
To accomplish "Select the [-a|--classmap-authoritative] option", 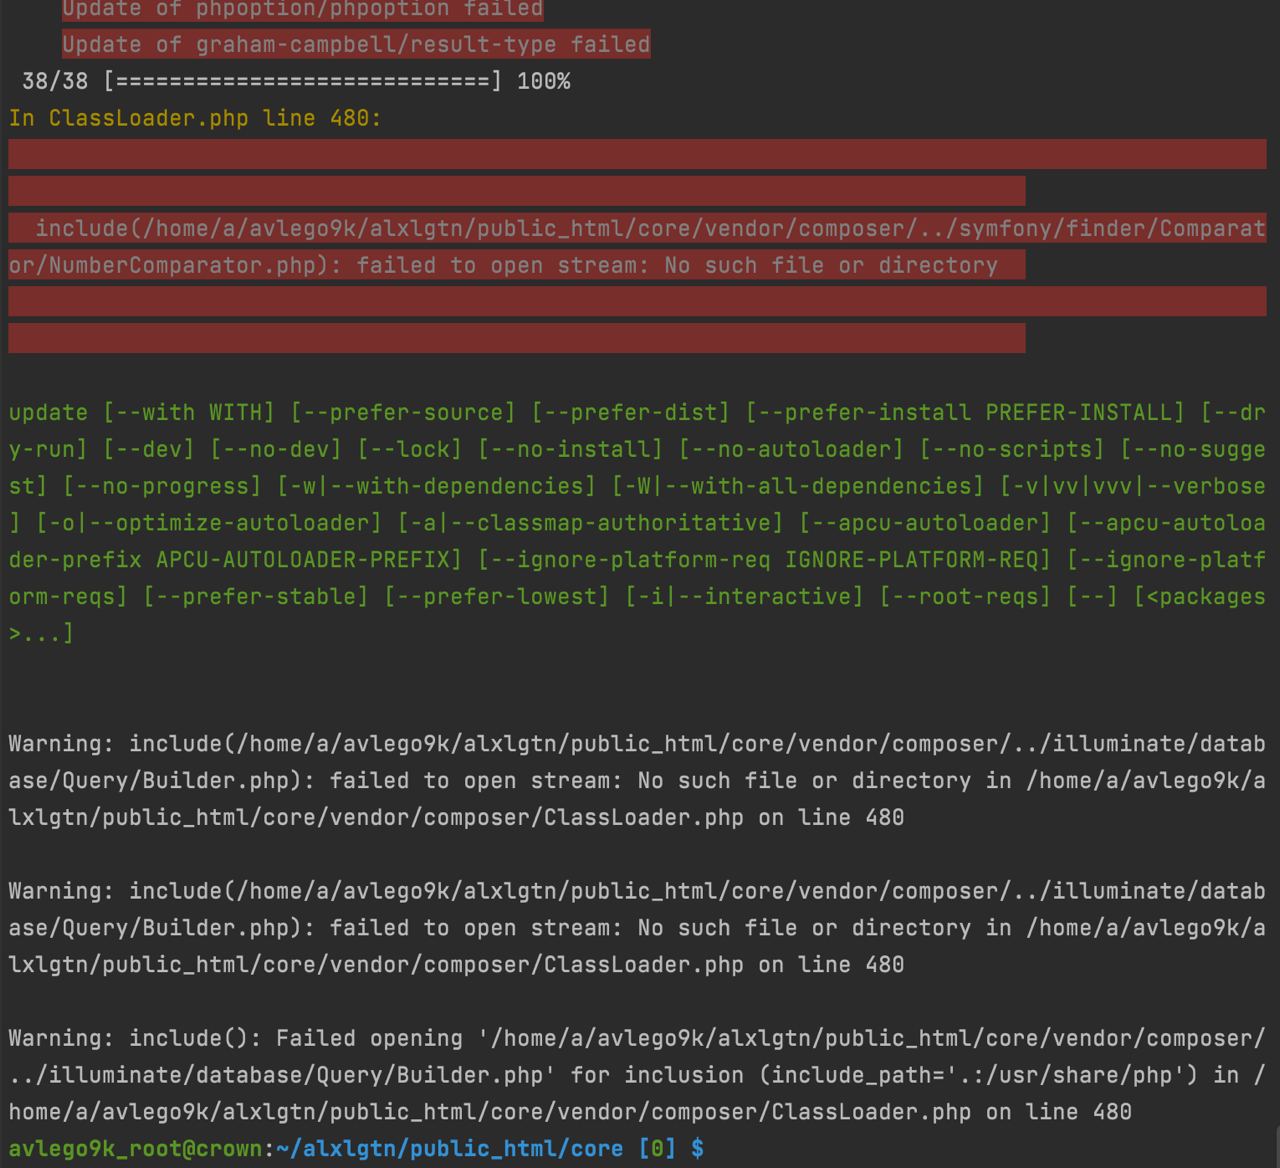I will [590, 523].
